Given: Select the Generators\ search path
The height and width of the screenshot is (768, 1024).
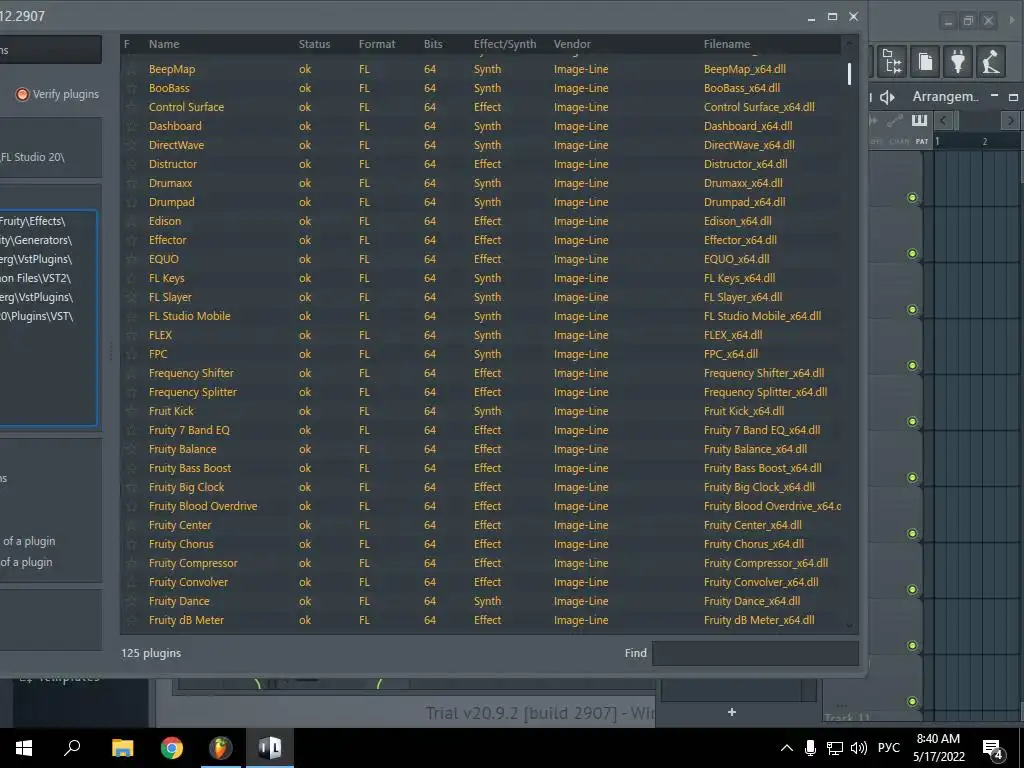Looking at the screenshot, I should 36,240.
